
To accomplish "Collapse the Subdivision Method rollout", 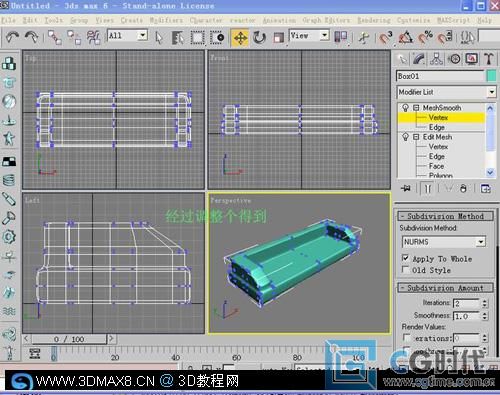I will coord(445,216).
